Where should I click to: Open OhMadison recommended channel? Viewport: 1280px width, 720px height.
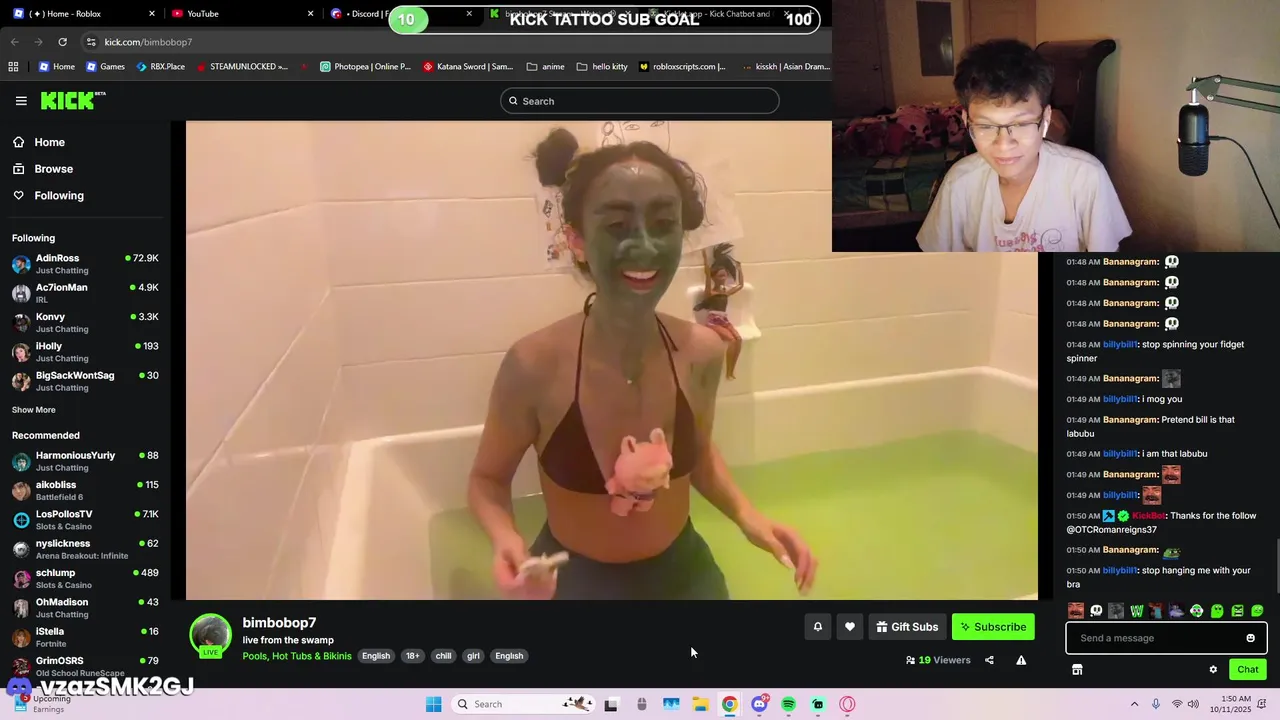click(85, 608)
